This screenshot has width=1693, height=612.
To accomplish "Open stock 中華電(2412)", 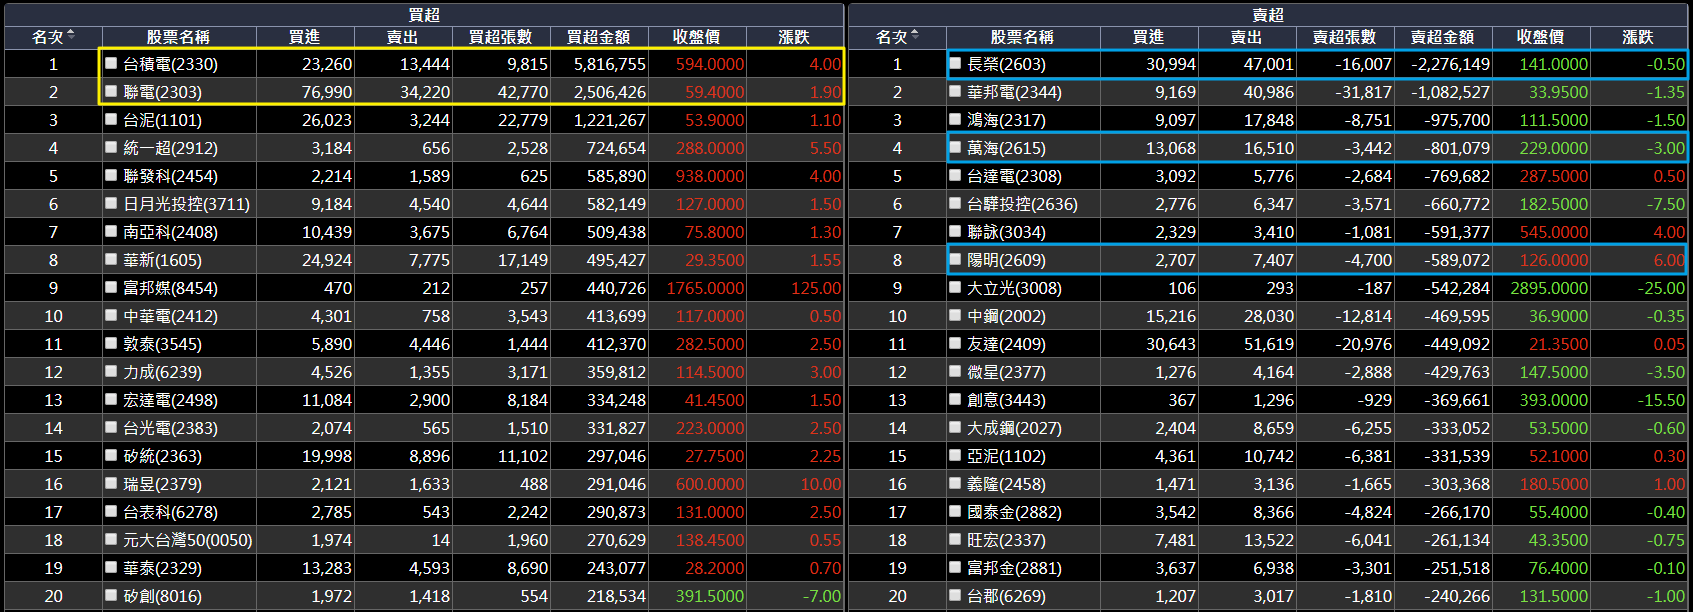I will [x=170, y=316].
